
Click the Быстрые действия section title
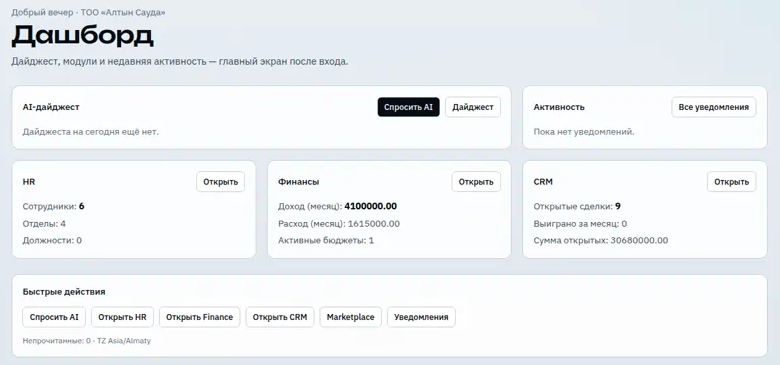coord(64,292)
